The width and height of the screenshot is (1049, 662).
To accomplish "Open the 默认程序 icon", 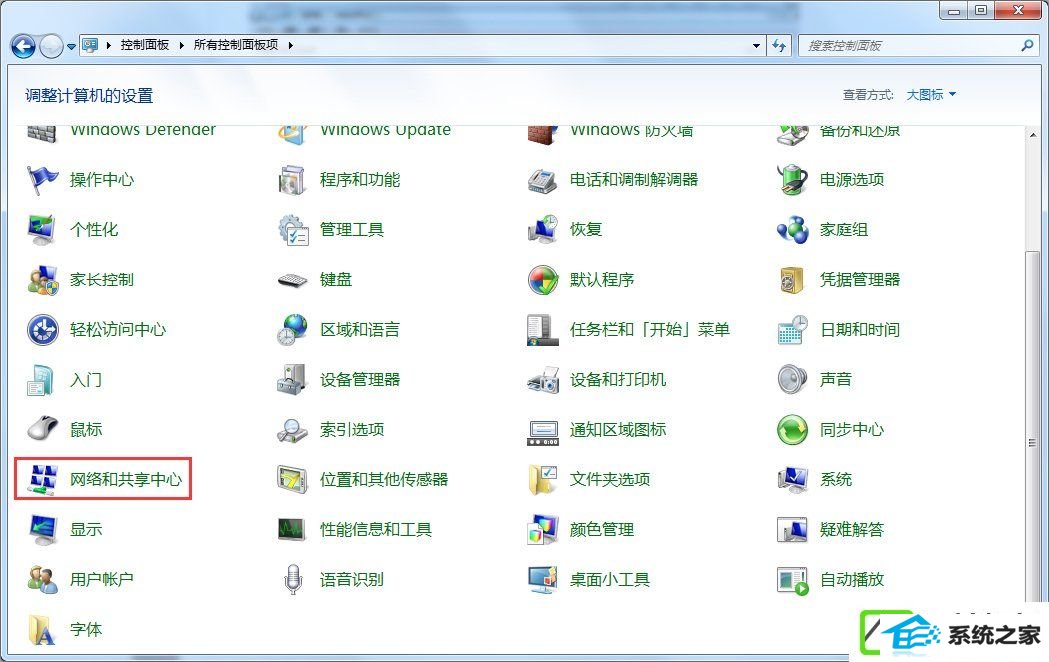I will tap(543, 280).
